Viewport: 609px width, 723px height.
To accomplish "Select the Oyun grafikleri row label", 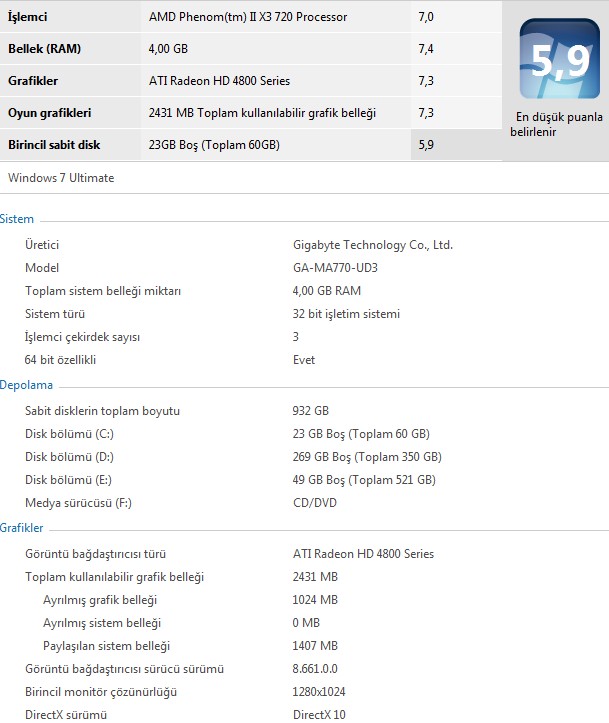I will [x=49, y=113].
